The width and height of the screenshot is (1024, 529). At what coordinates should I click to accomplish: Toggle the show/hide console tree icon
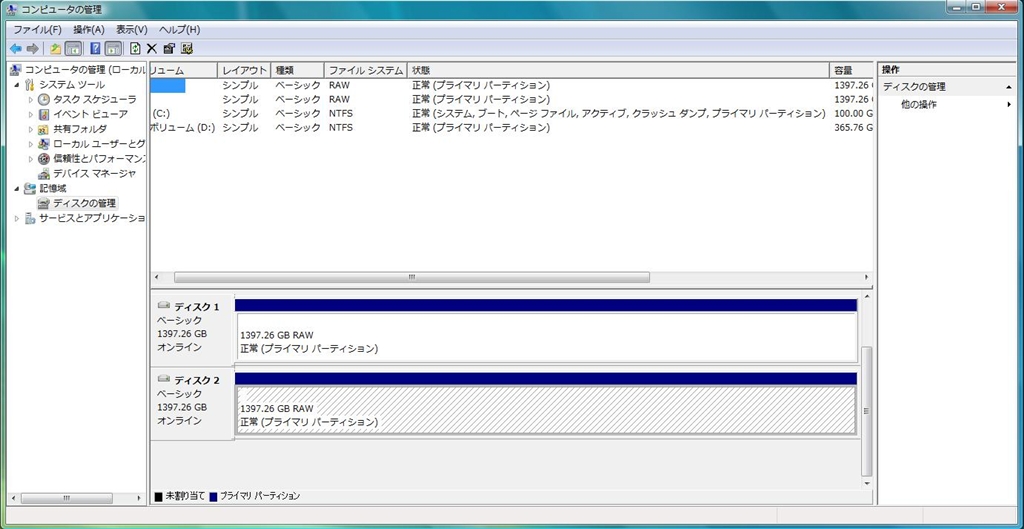point(73,48)
